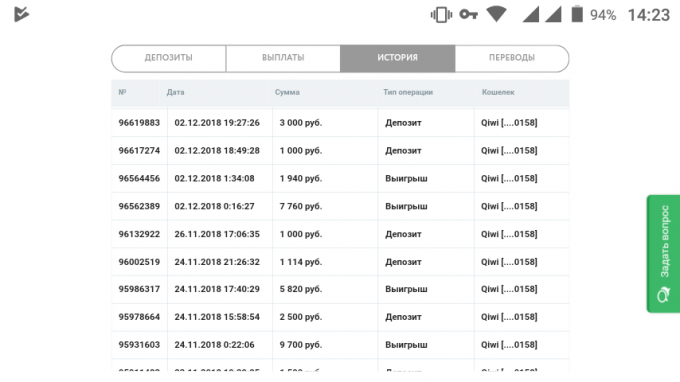
Task: Click Выигрыш in row 96564456
Action: point(406,178)
